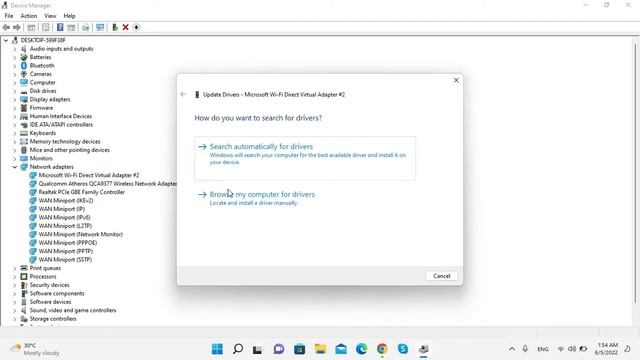Viewport: 640px width, 360px height.
Task: Click the Task View taskbar icon
Action: 257,349
